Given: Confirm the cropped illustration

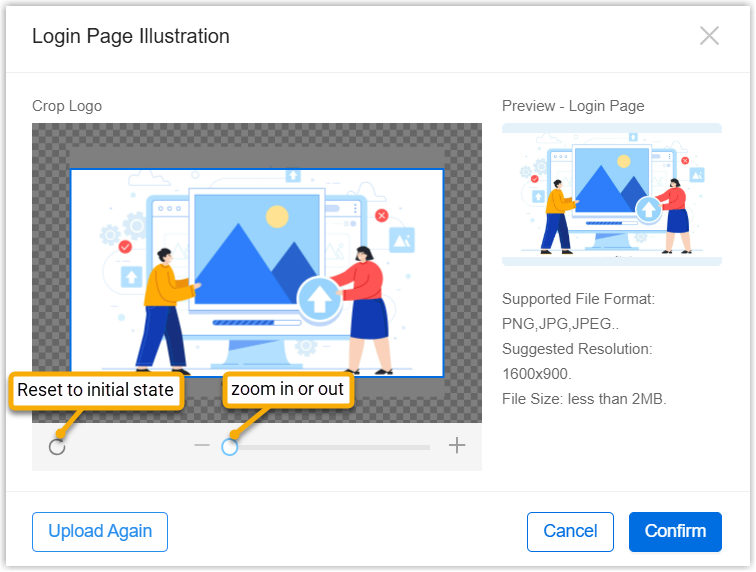Looking at the screenshot, I should (x=675, y=531).
